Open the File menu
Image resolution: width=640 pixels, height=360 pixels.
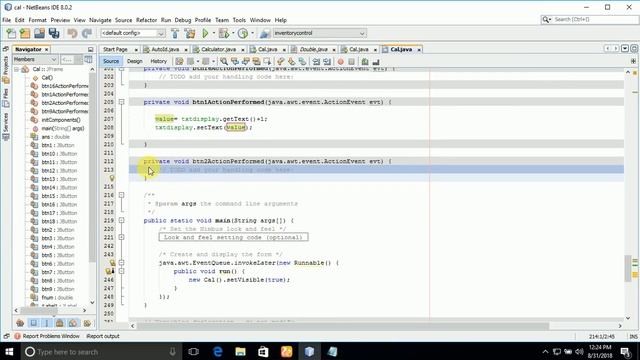[7, 20]
